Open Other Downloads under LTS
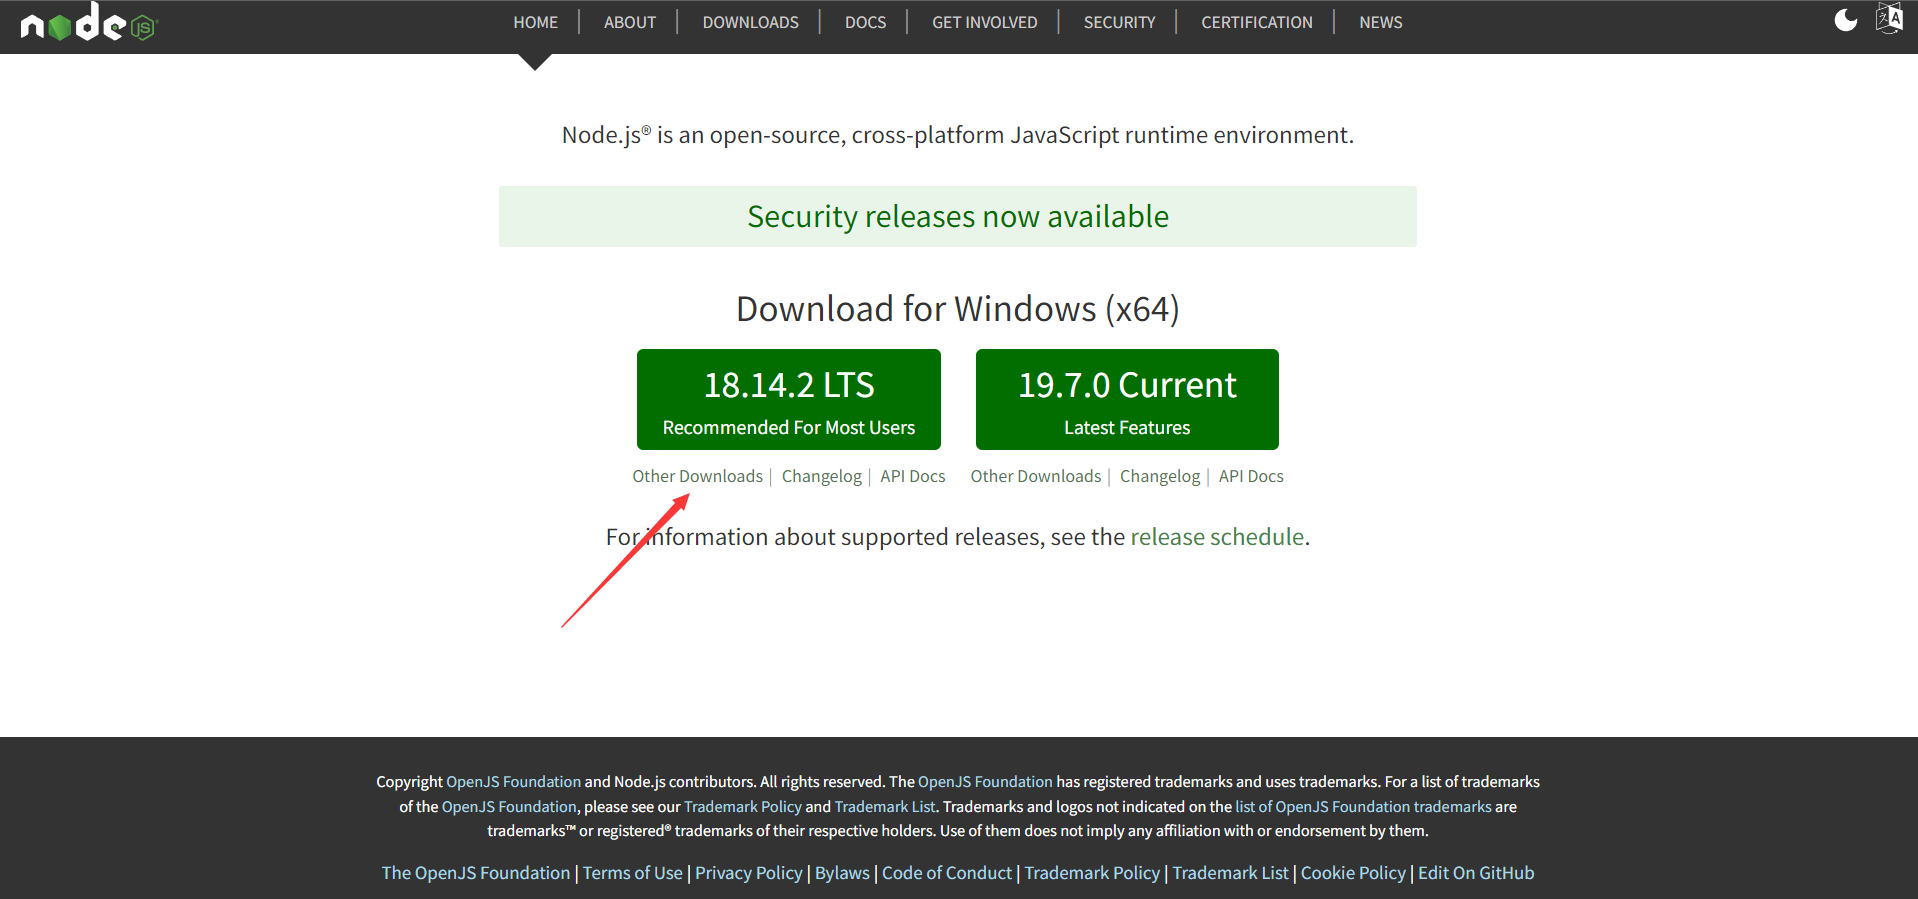This screenshot has width=1918, height=899. click(x=697, y=476)
